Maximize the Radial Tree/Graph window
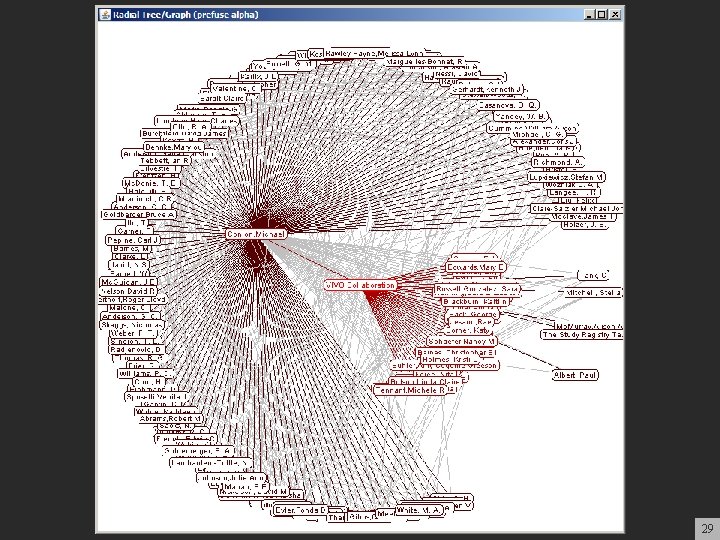The width and height of the screenshot is (720, 540). click(x=602, y=15)
